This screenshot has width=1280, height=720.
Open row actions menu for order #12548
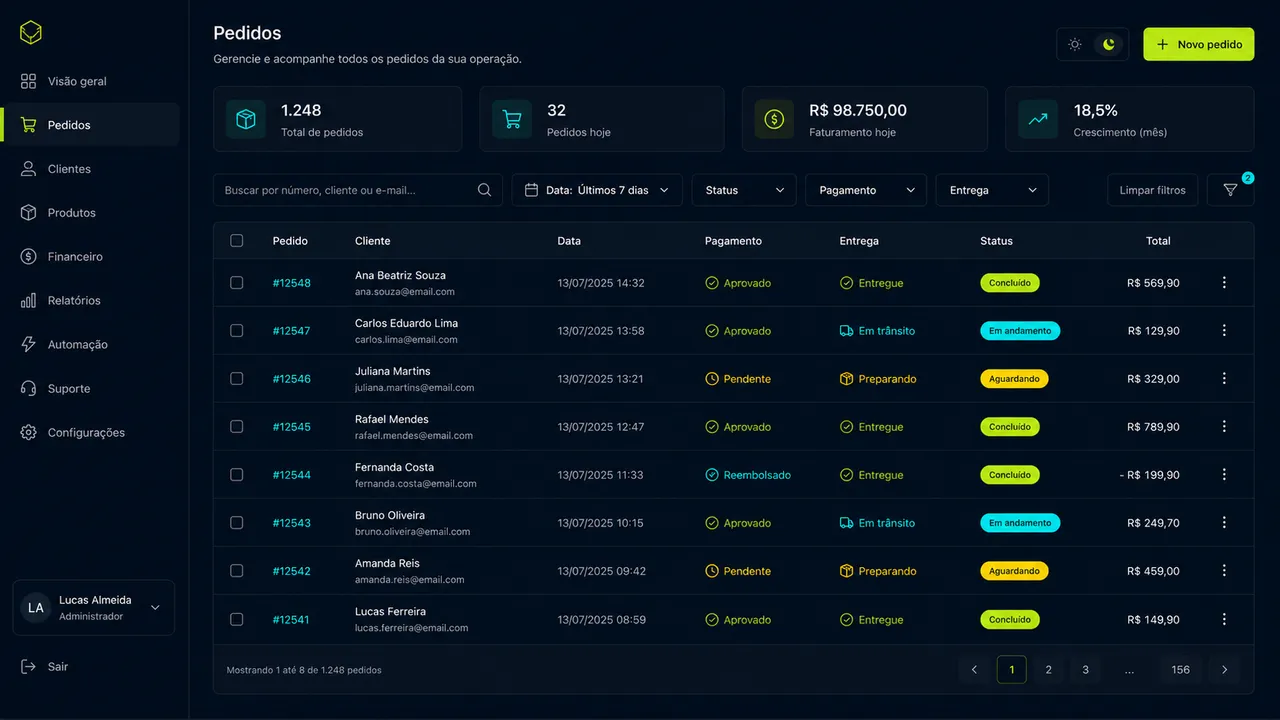pos(1224,283)
